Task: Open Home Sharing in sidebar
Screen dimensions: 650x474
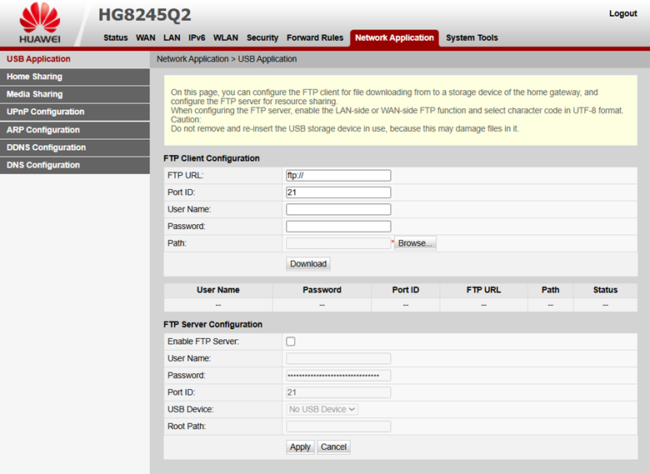Action: click(34, 76)
